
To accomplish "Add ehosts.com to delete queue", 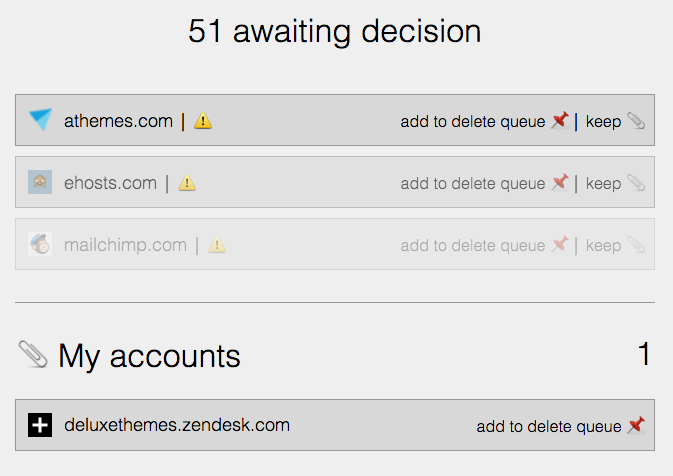I will [473, 184].
